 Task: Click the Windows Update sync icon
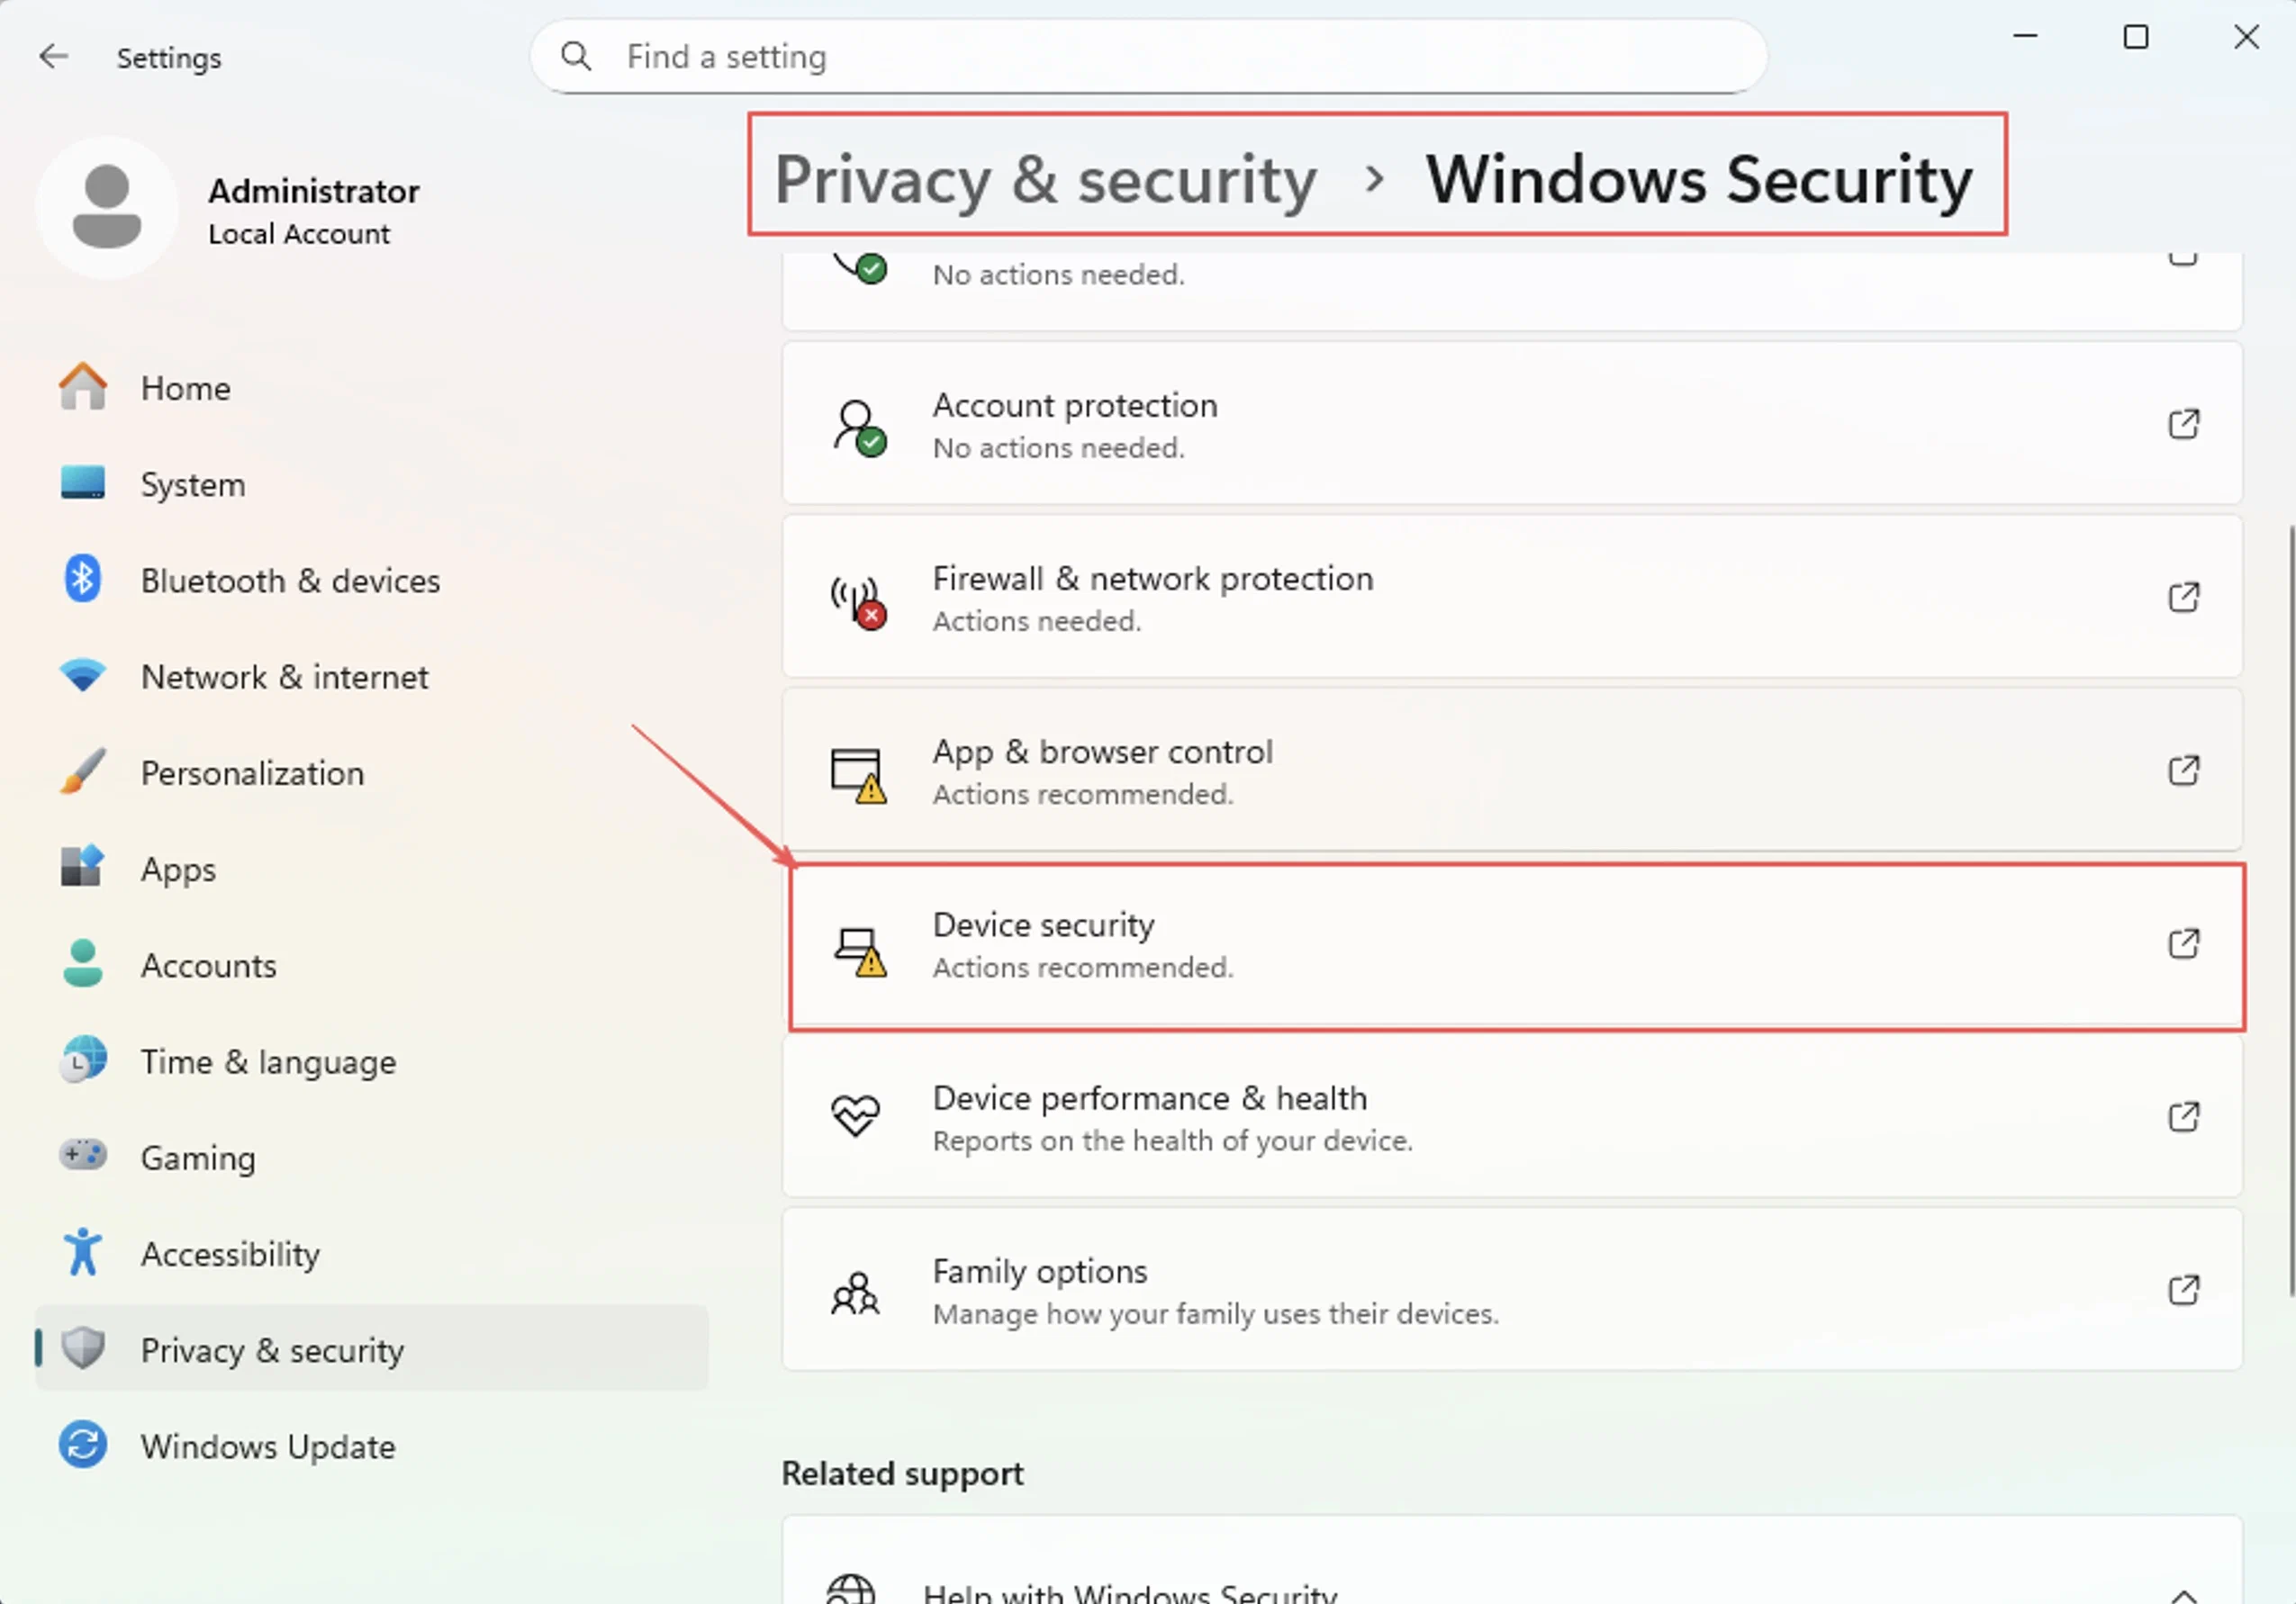coord(83,1445)
